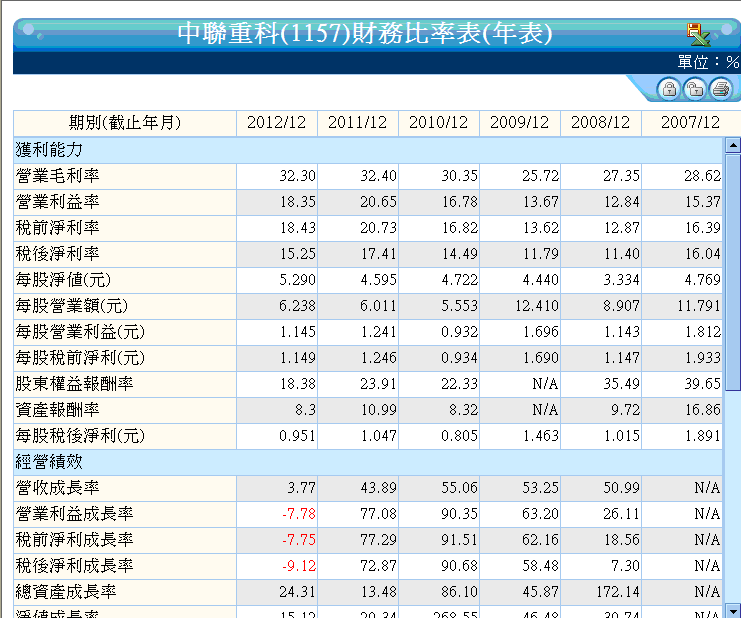Click the 獲利能力 section row

368,150
